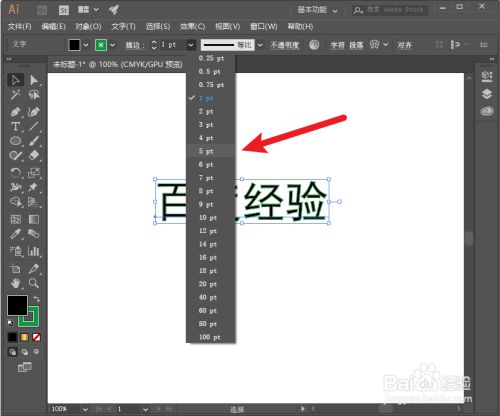Open the 文字(T) menu

tap(123, 26)
